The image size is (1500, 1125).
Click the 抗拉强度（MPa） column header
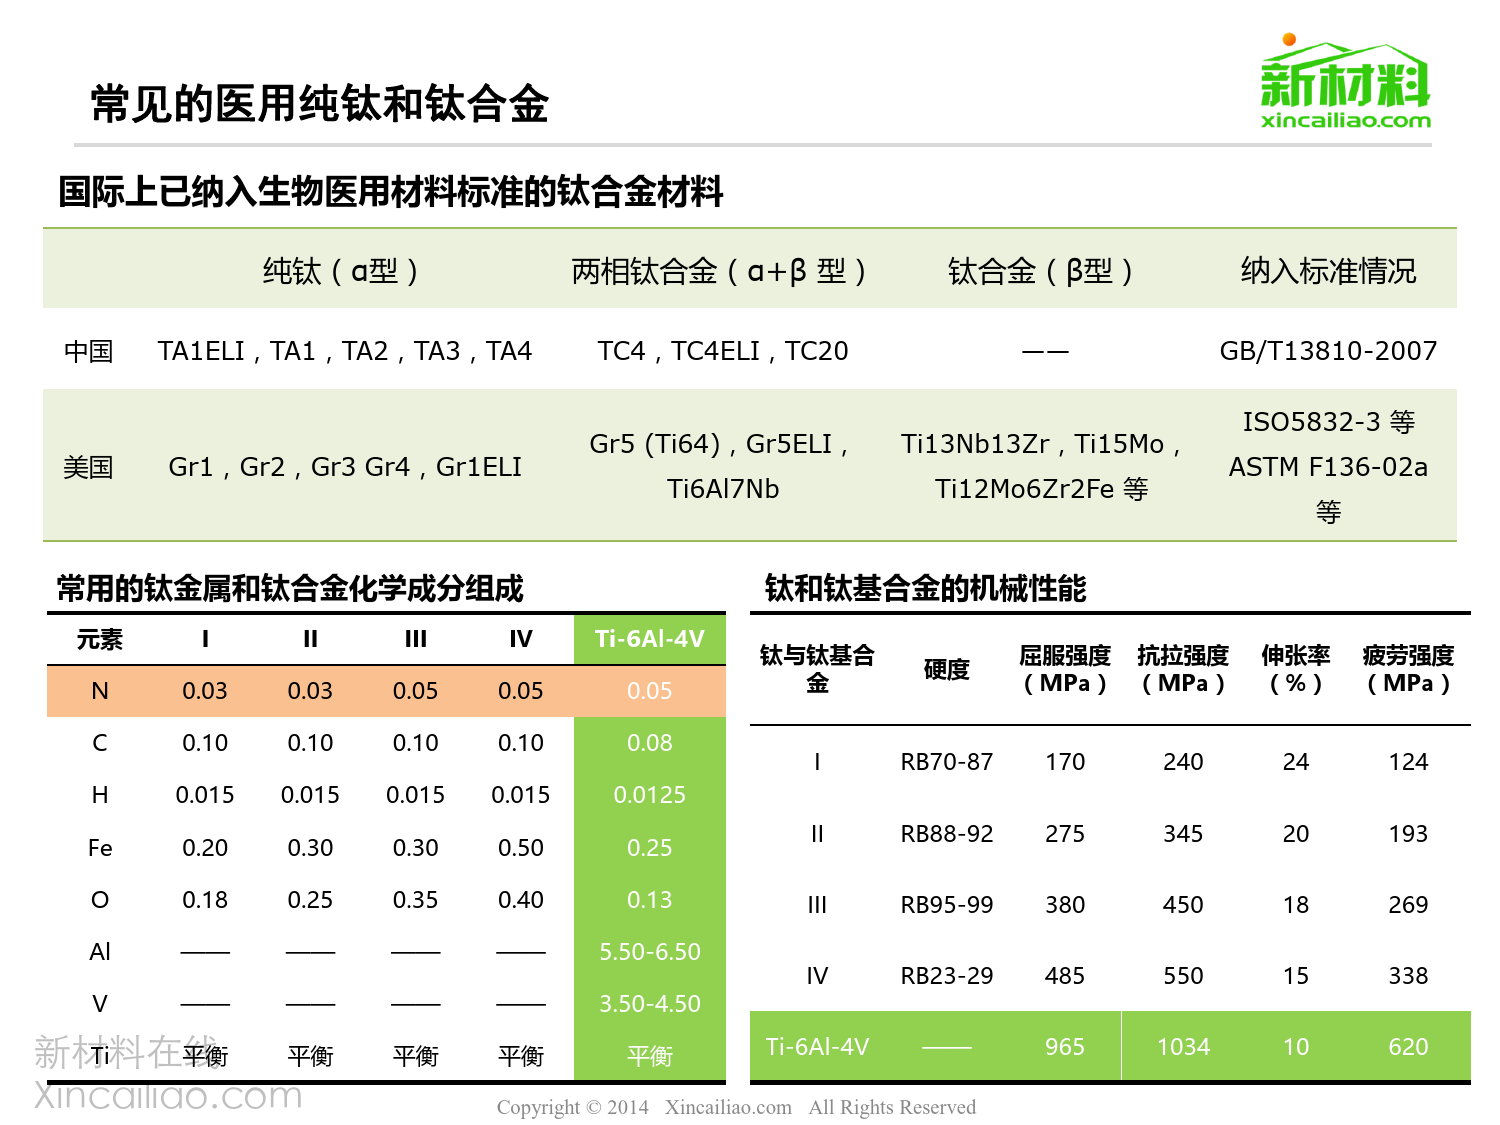coord(1183,669)
